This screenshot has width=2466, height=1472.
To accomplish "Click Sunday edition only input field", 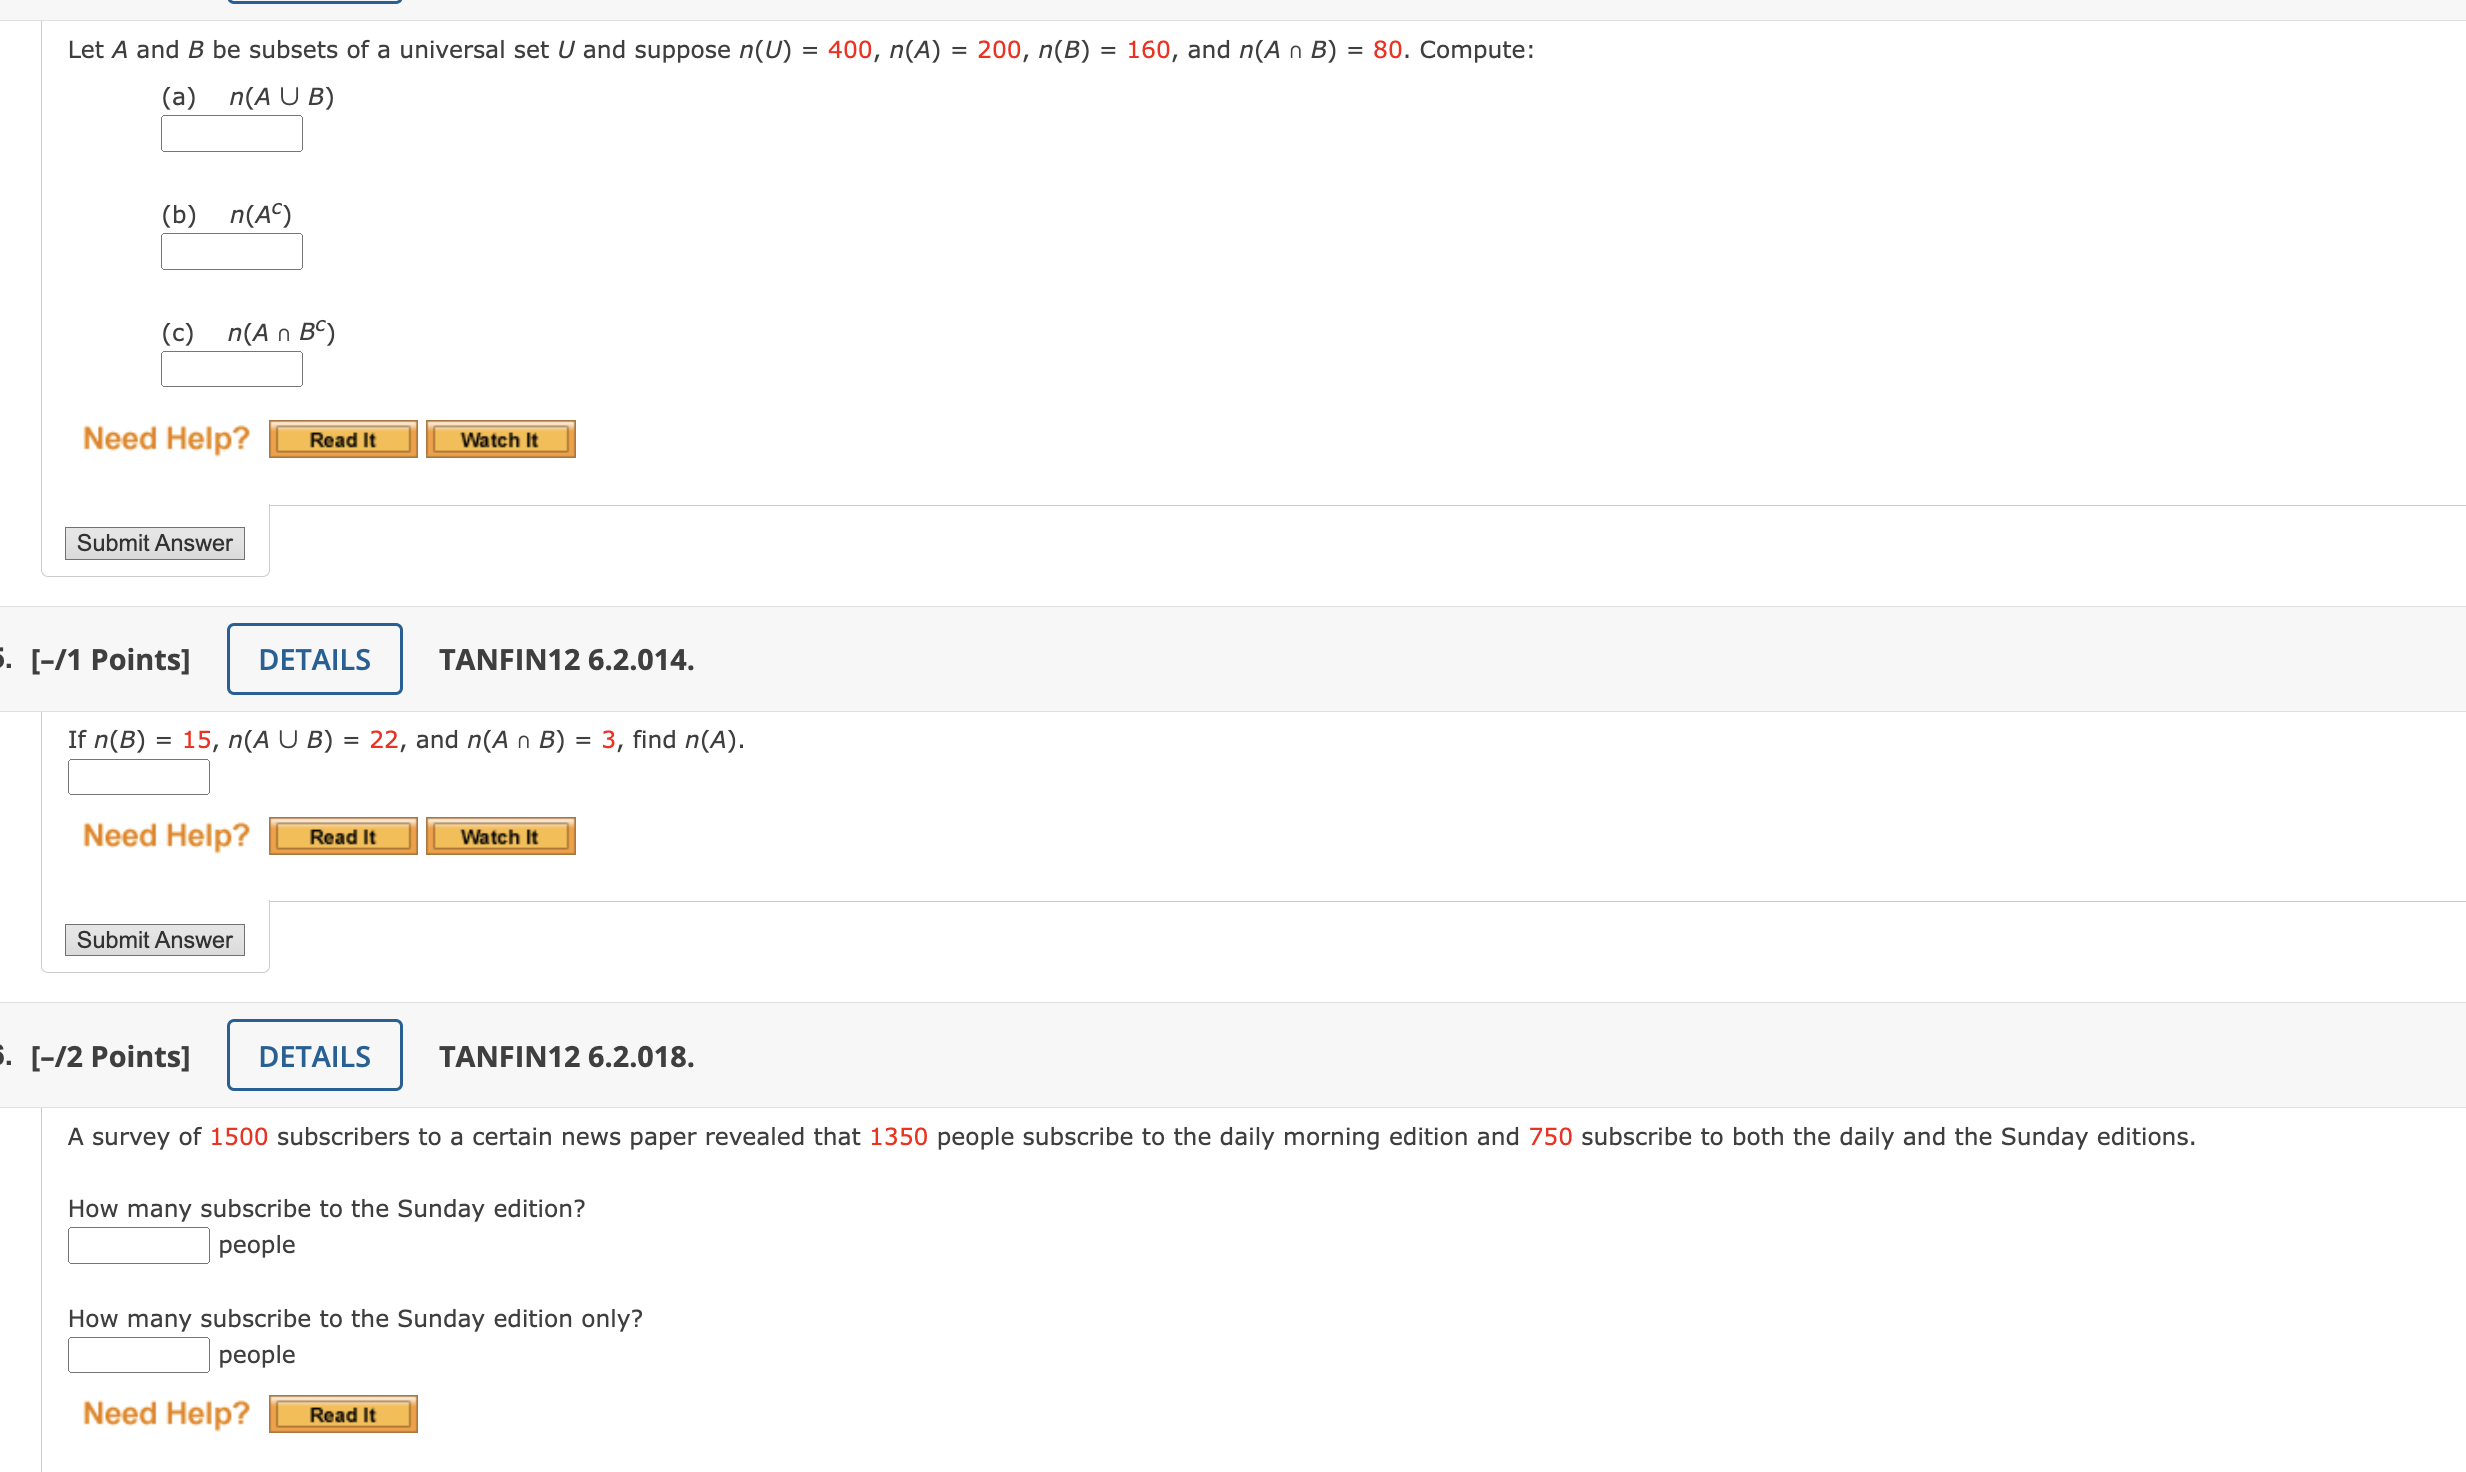I will (x=138, y=1356).
